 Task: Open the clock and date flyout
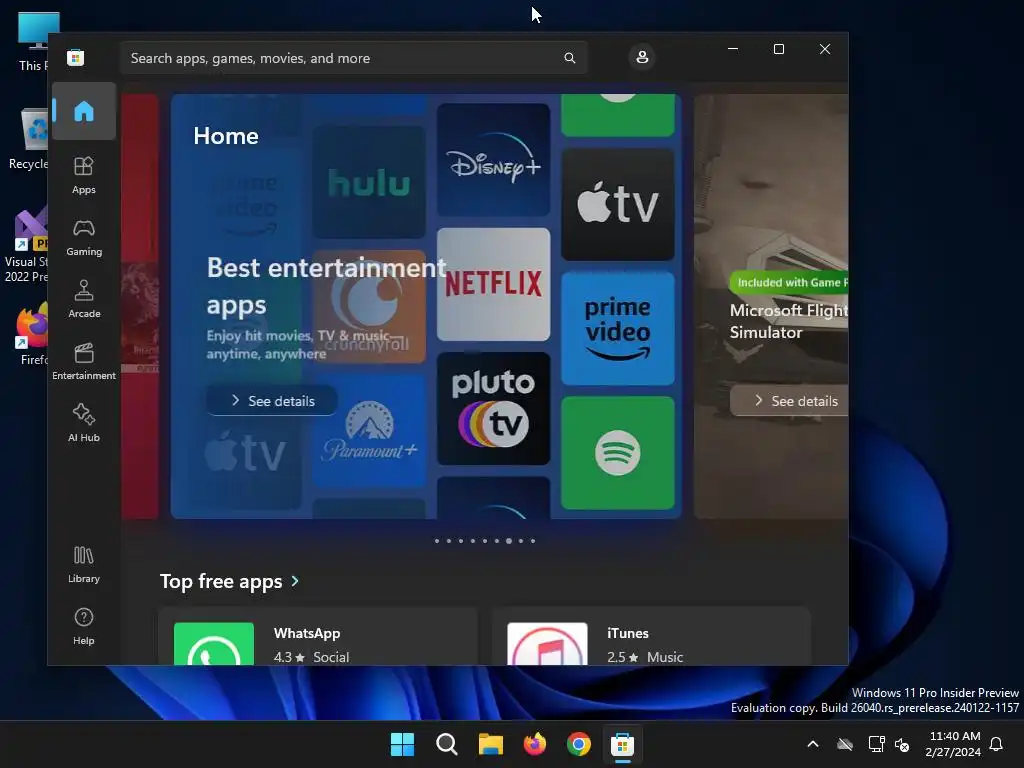tap(953, 744)
